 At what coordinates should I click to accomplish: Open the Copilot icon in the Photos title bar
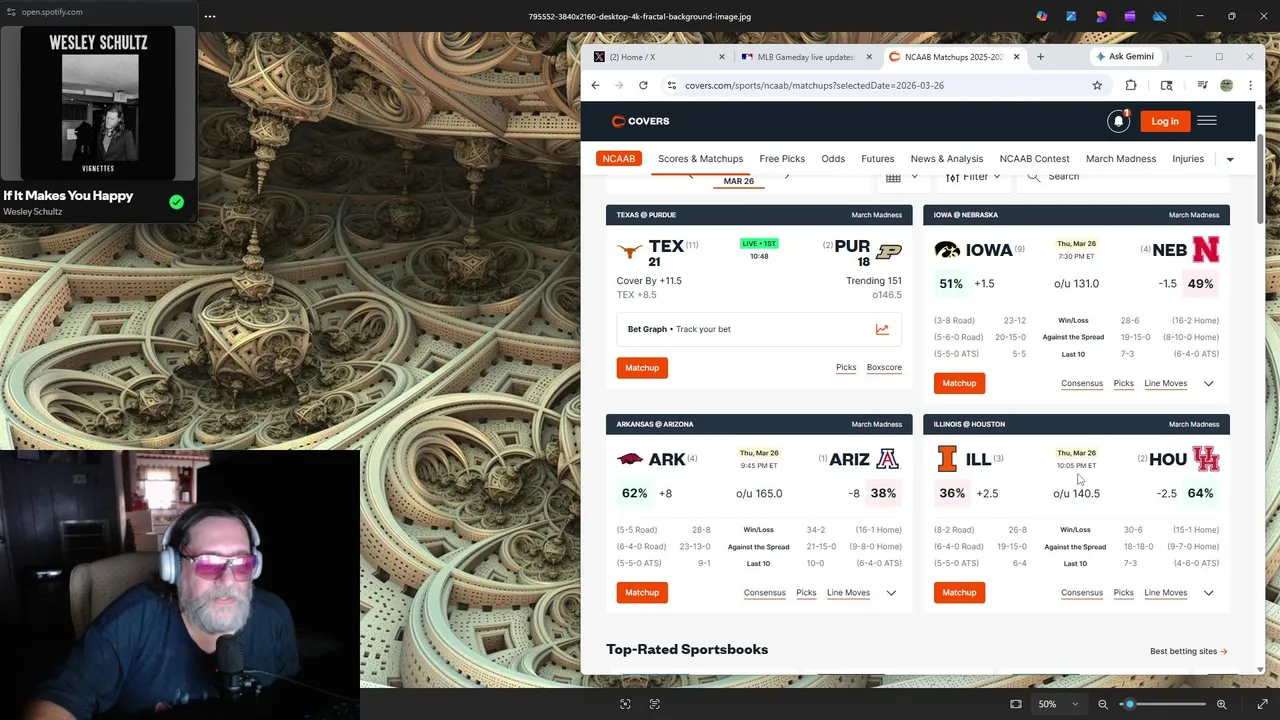(x=1042, y=16)
